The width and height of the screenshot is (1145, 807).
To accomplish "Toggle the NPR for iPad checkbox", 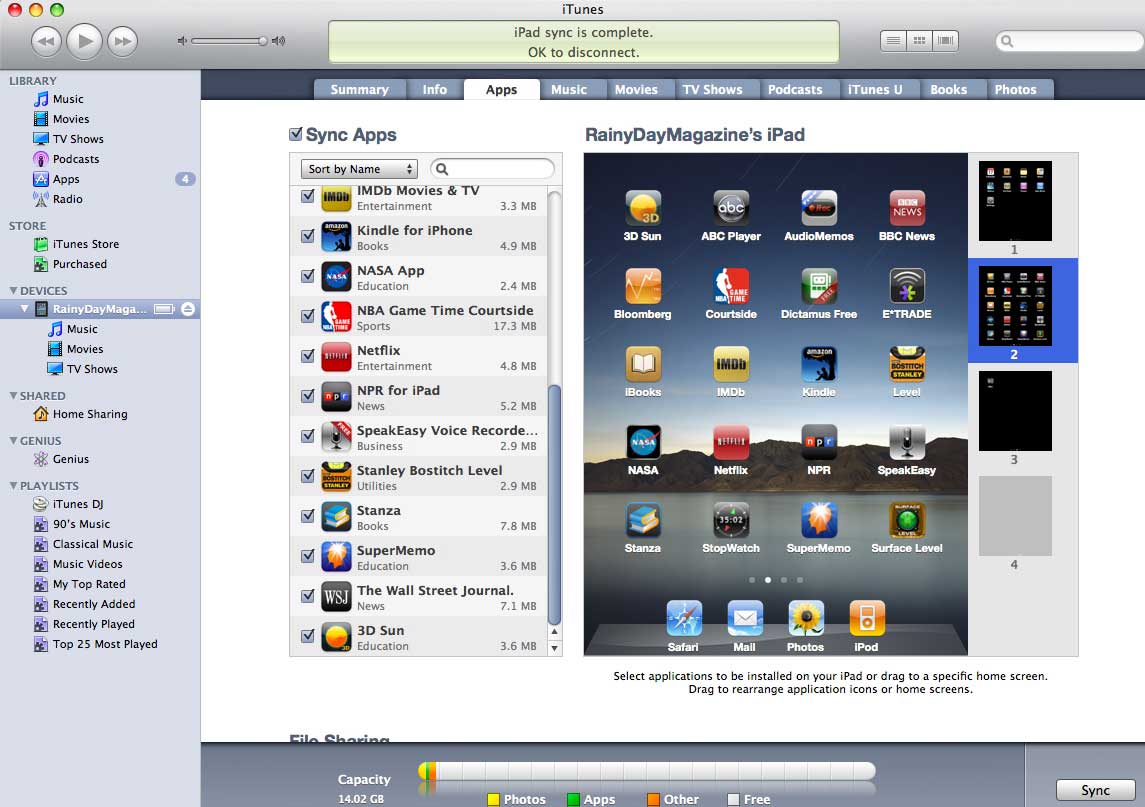I will 308,396.
